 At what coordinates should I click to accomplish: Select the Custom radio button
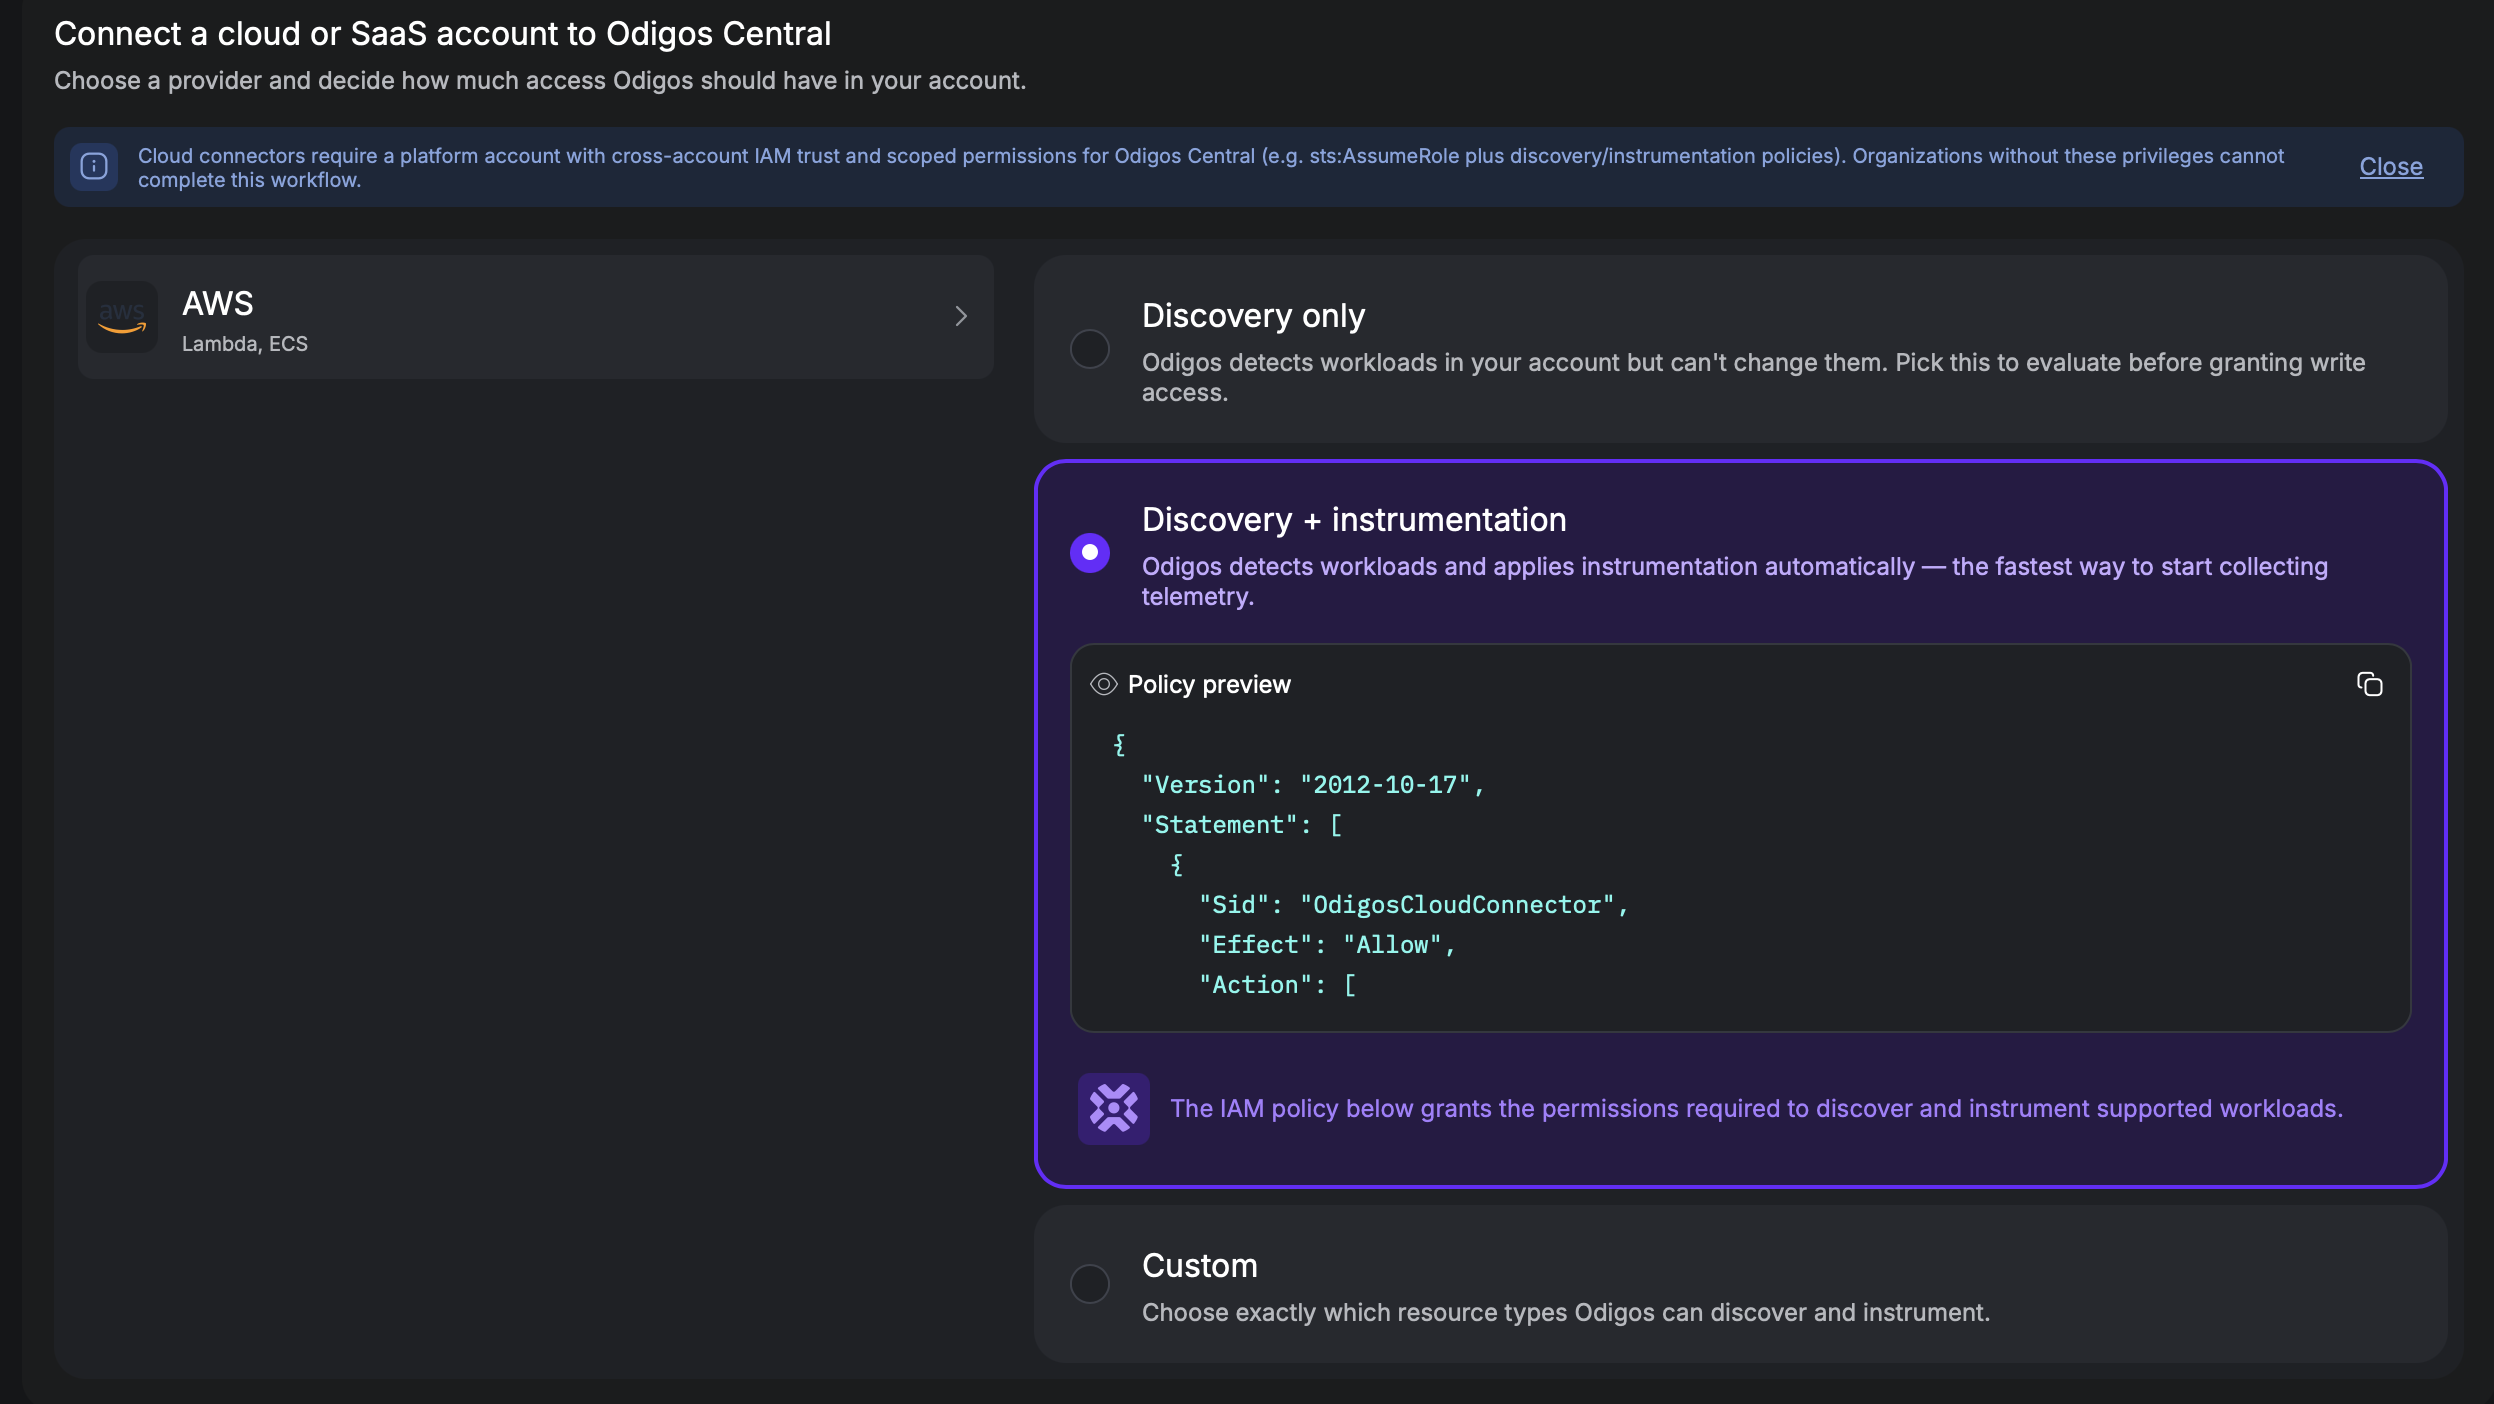(x=1089, y=1283)
